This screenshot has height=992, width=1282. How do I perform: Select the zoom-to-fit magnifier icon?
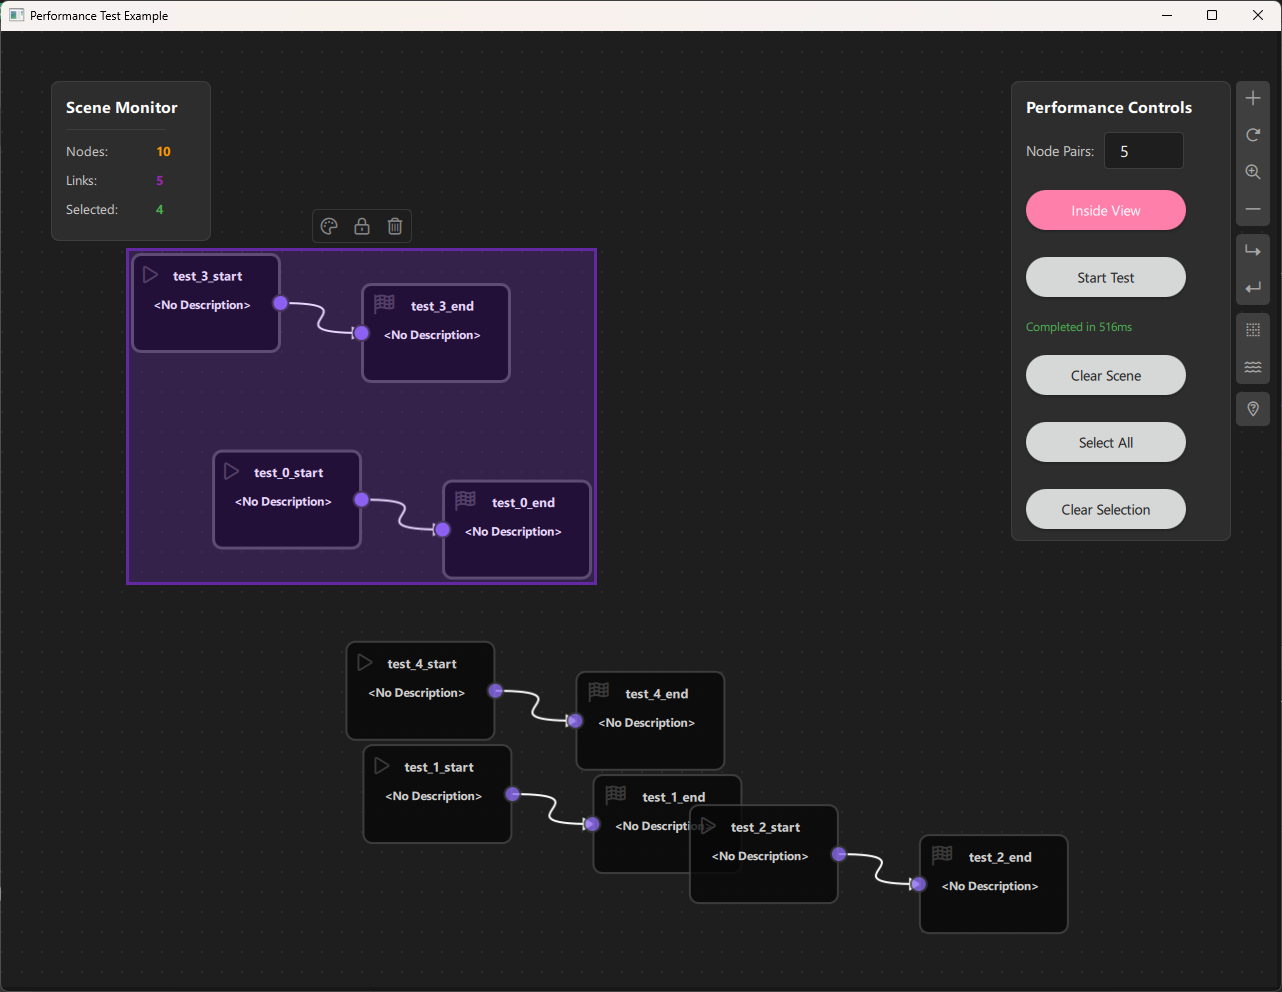pyautogui.click(x=1252, y=171)
